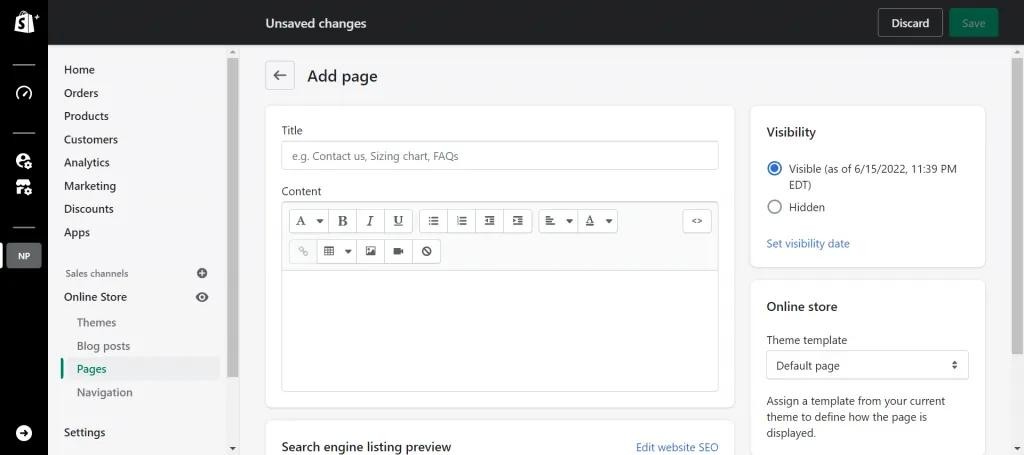The width and height of the screenshot is (1024, 455).
Task: Open the dashboard speedometer icon
Action: (24, 93)
